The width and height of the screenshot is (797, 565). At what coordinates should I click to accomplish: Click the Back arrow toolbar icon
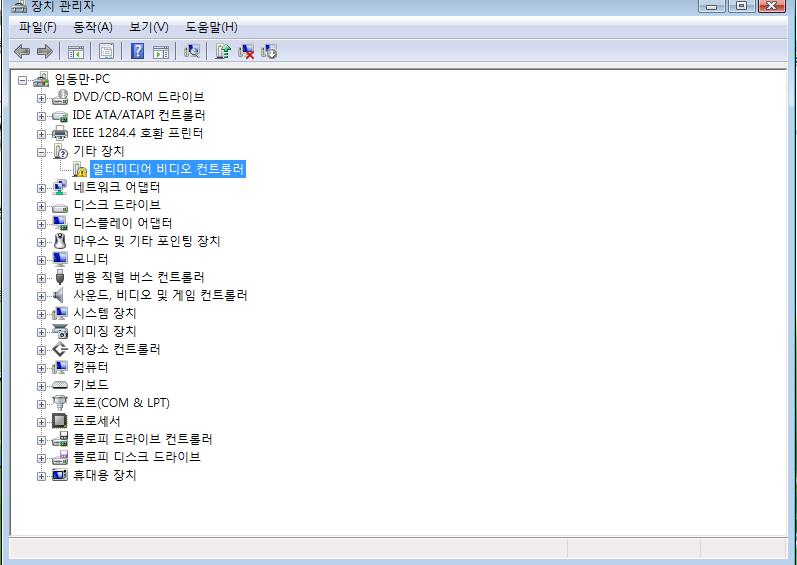click(x=22, y=51)
